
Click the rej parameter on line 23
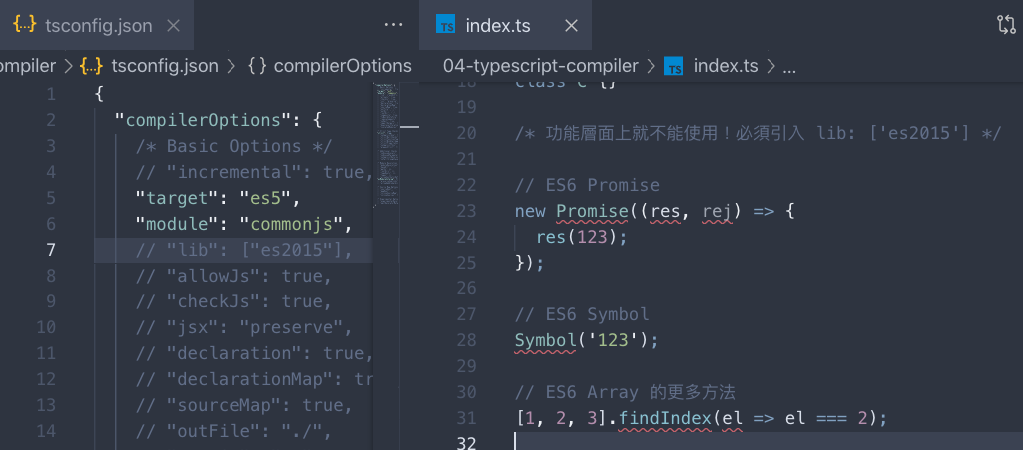718,211
